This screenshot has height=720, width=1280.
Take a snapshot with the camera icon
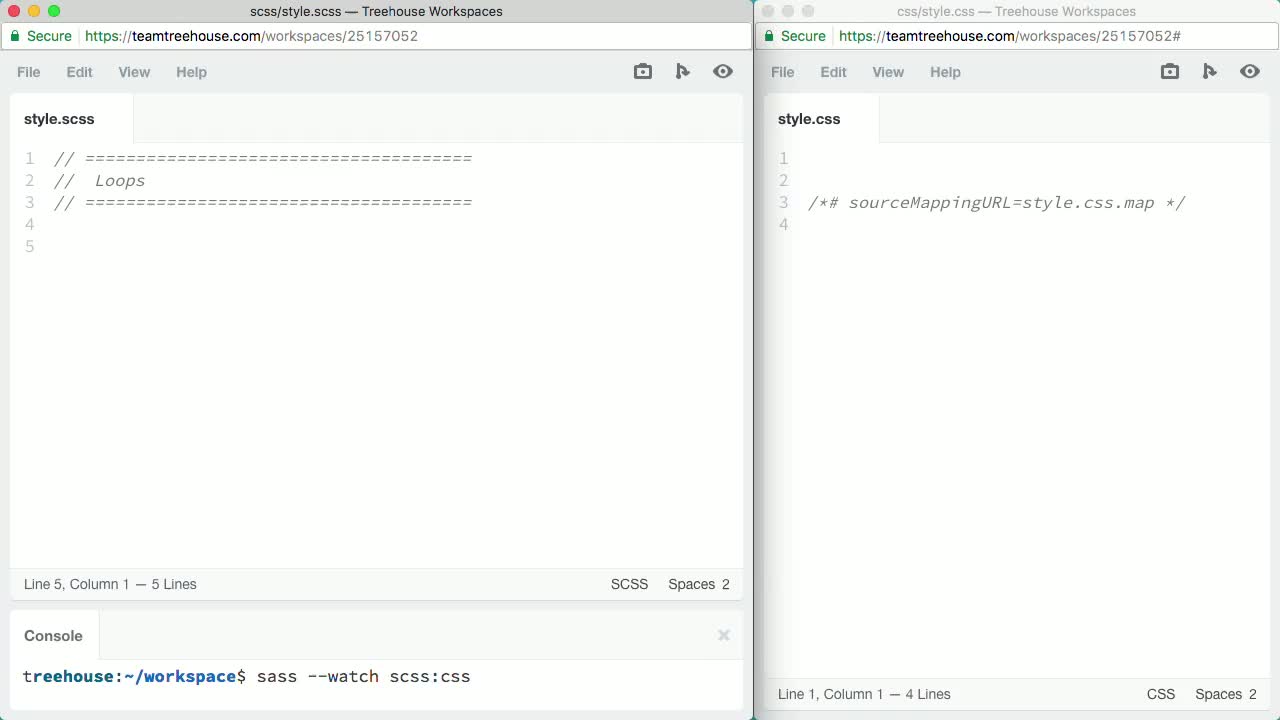tap(642, 71)
